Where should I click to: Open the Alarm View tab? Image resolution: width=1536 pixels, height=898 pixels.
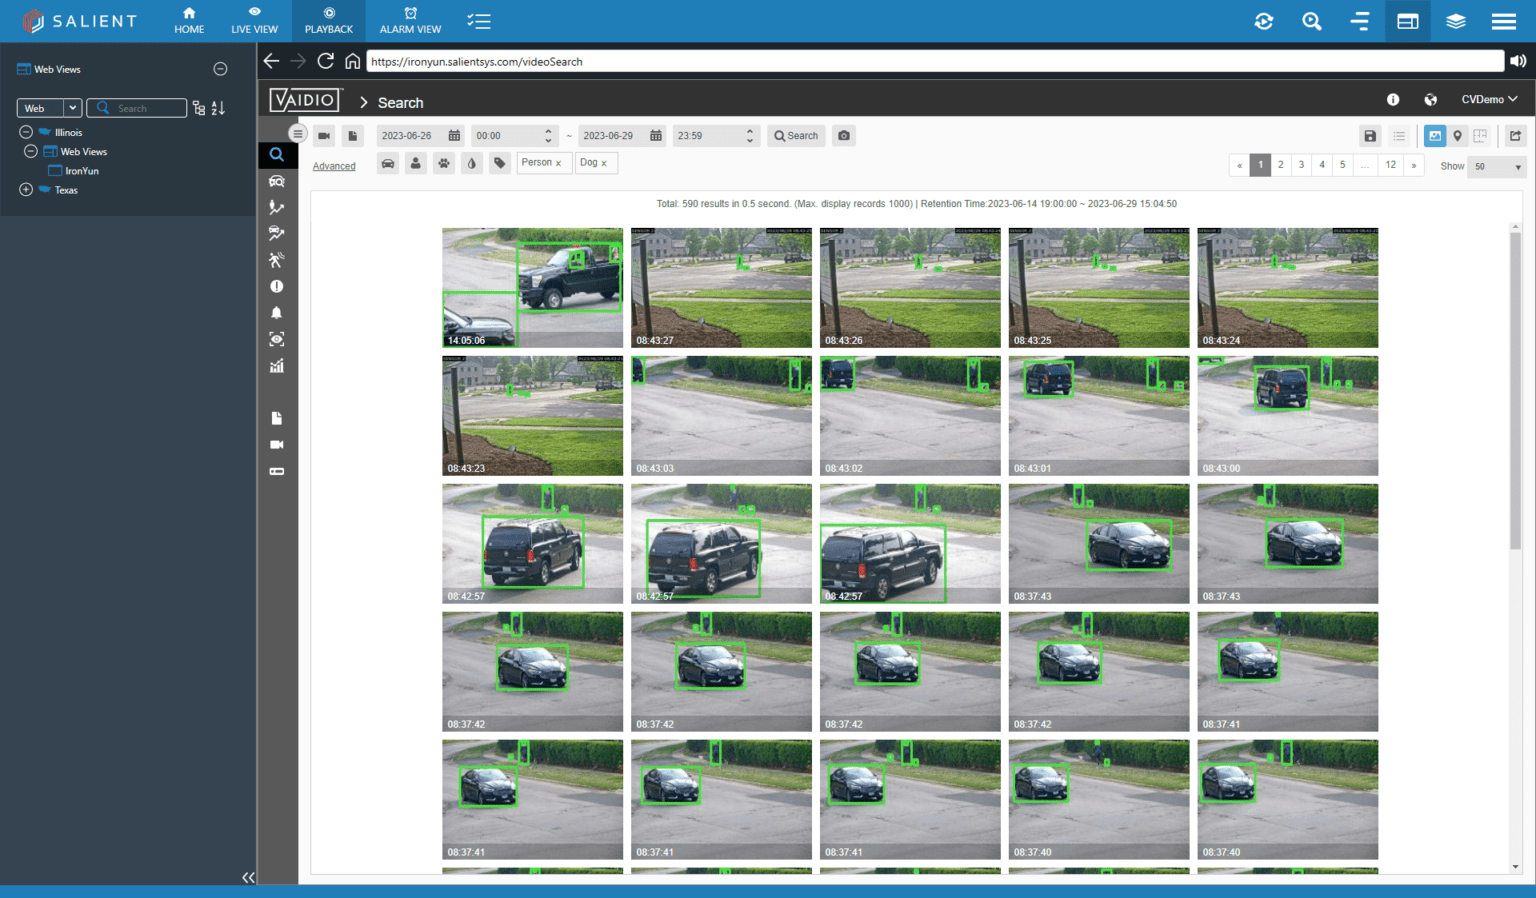(x=410, y=20)
